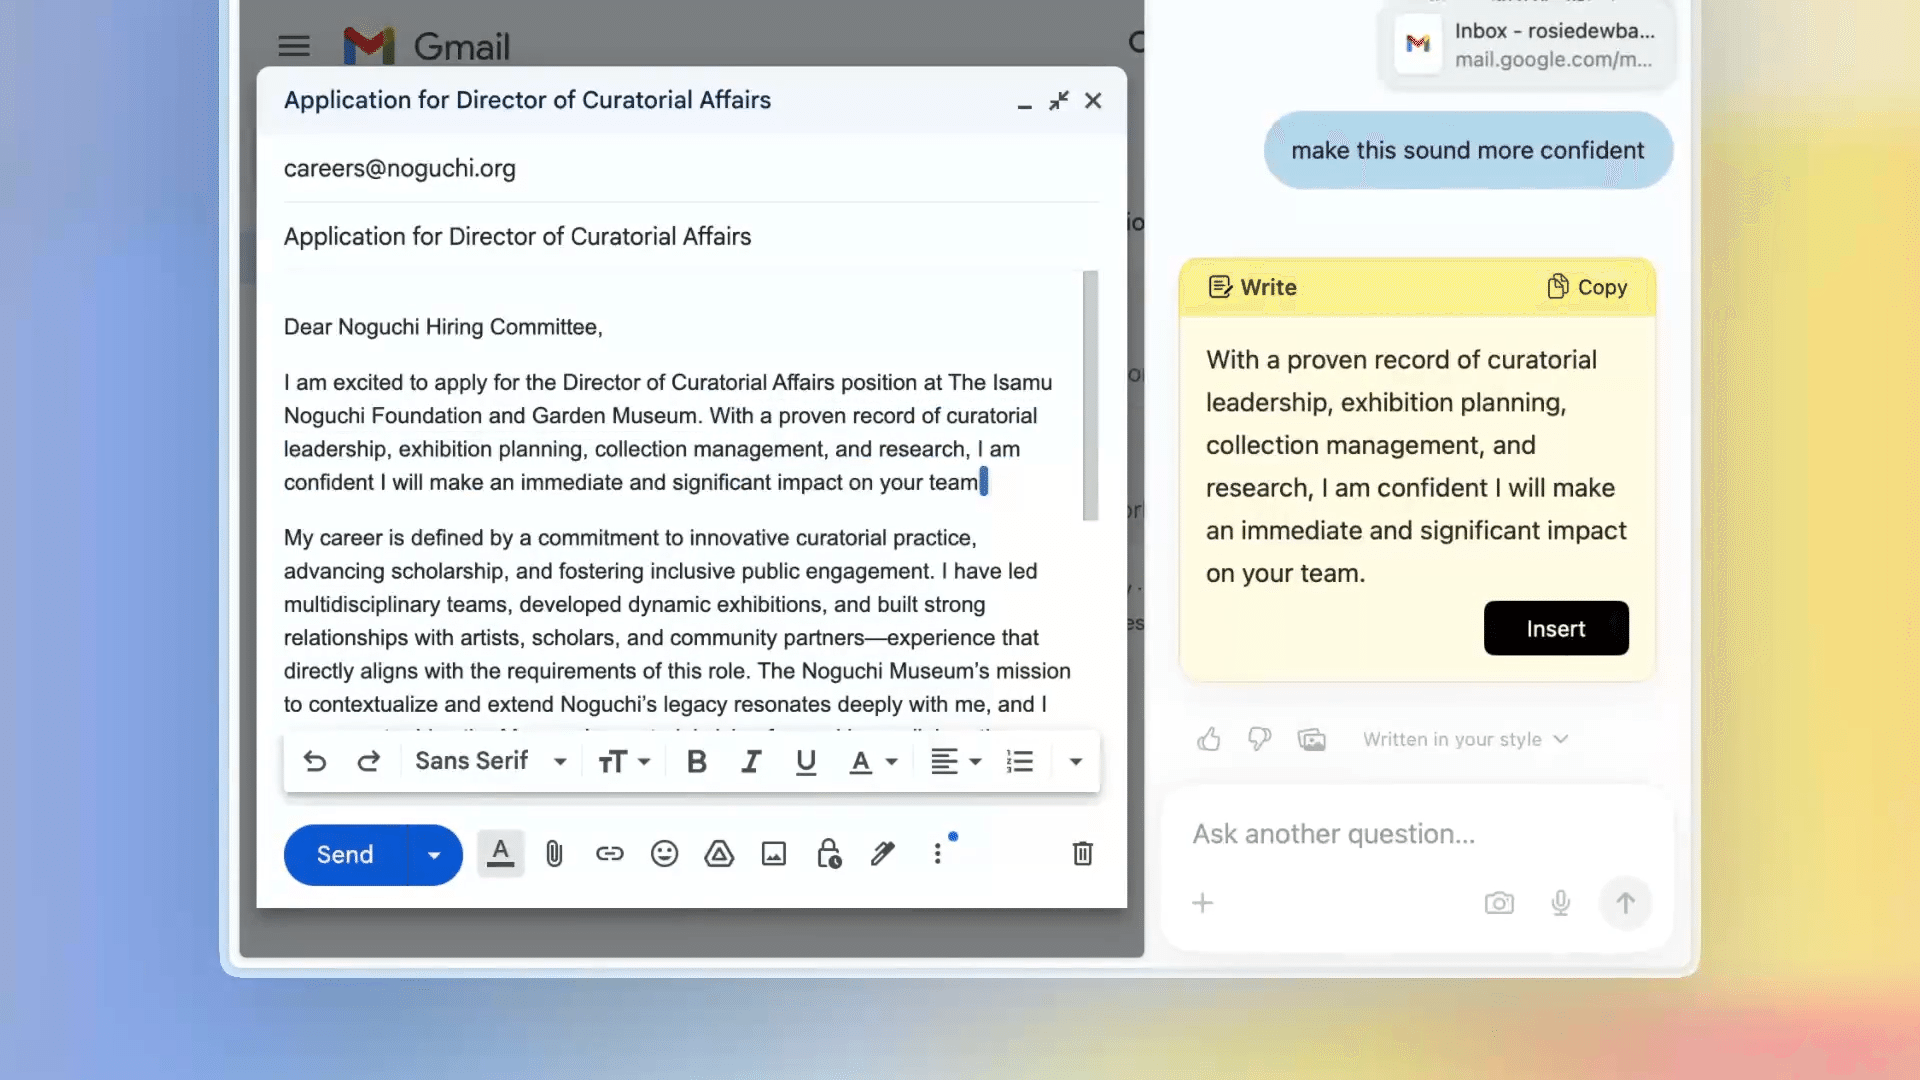The height and width of the screenshot is (1080, 1920).
Task: Click the insert signature pen icon
Action: 882,854
